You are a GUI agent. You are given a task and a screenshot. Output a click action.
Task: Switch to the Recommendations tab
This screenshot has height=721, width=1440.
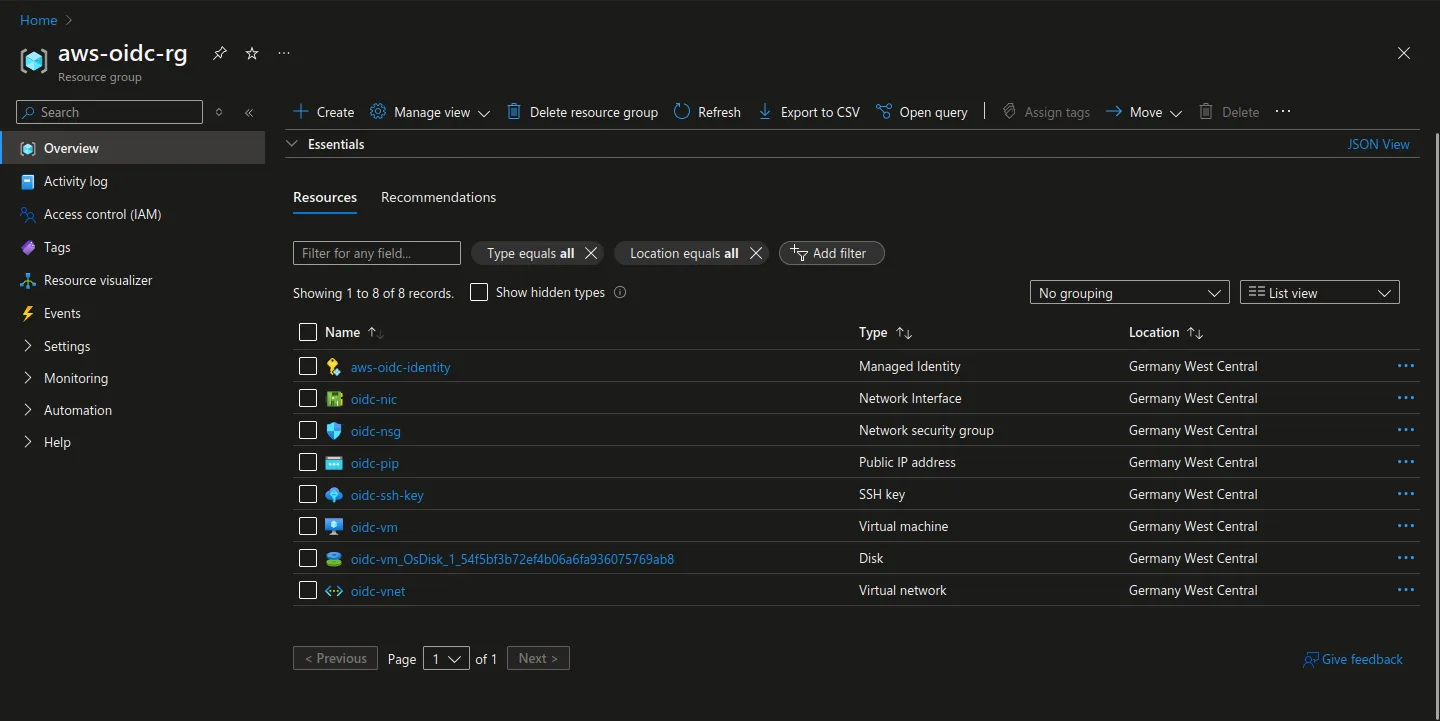click(438, 198)
